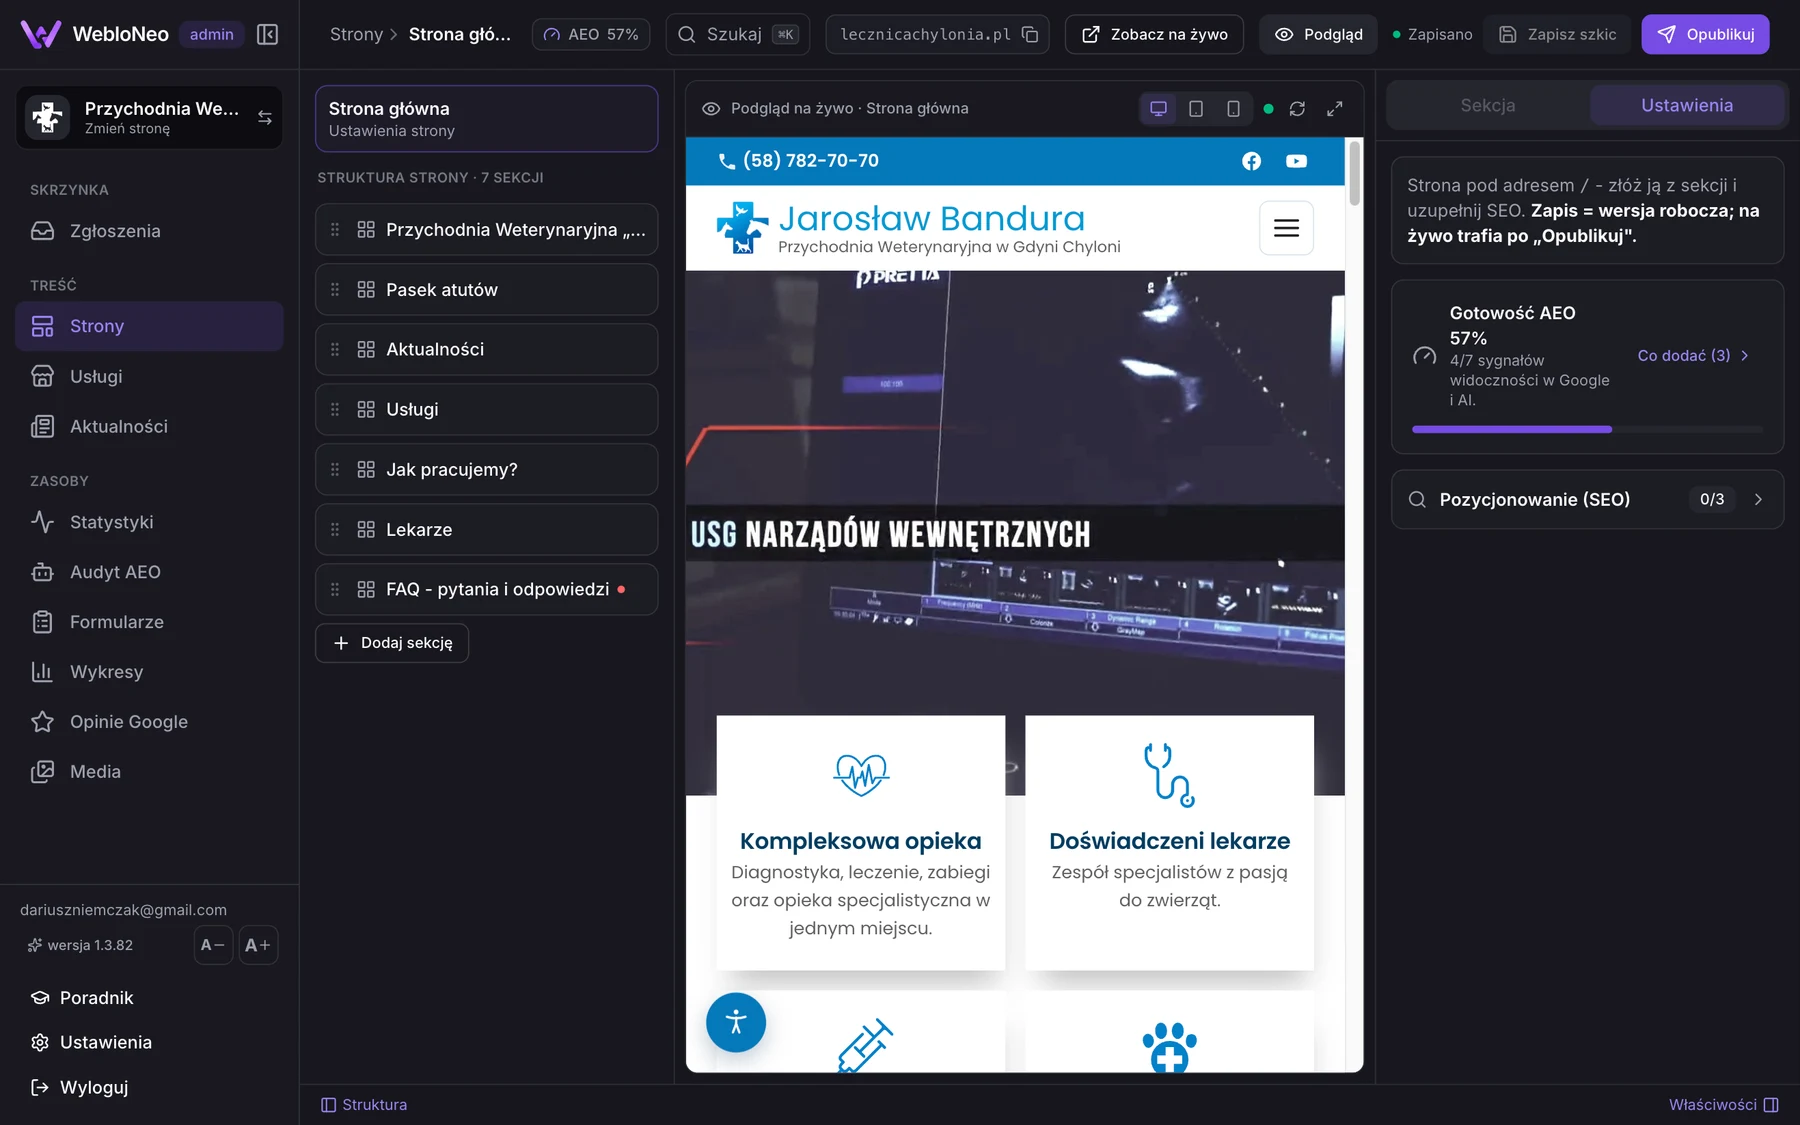Screen dimensions: 1800x1125
Task: Increase font size with A+ button
Action: (x=258, y=945)
